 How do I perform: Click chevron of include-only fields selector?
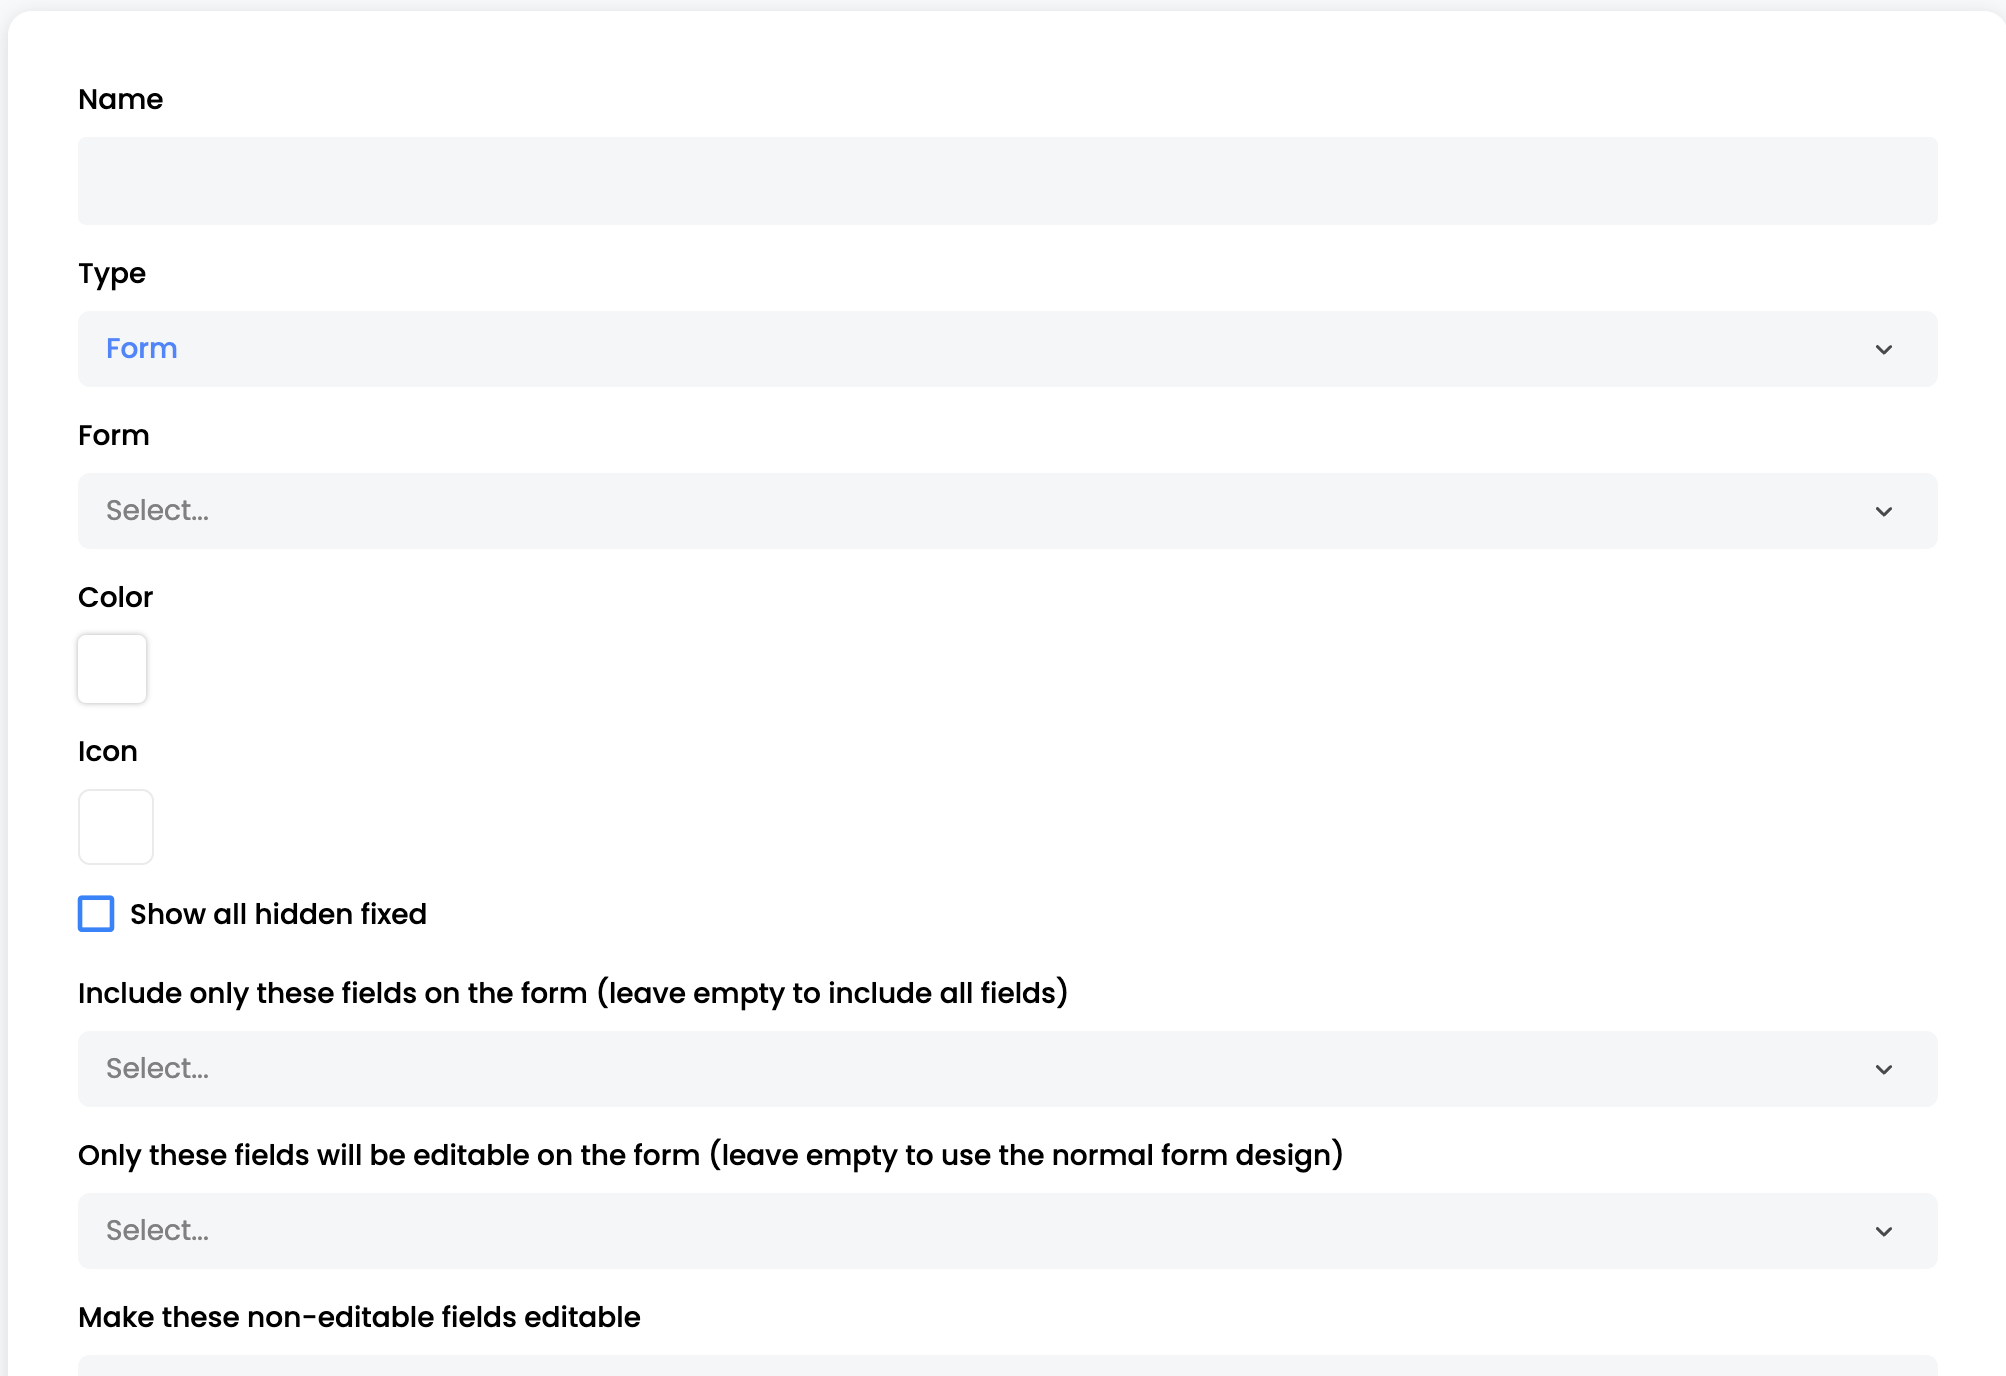1883,1069
